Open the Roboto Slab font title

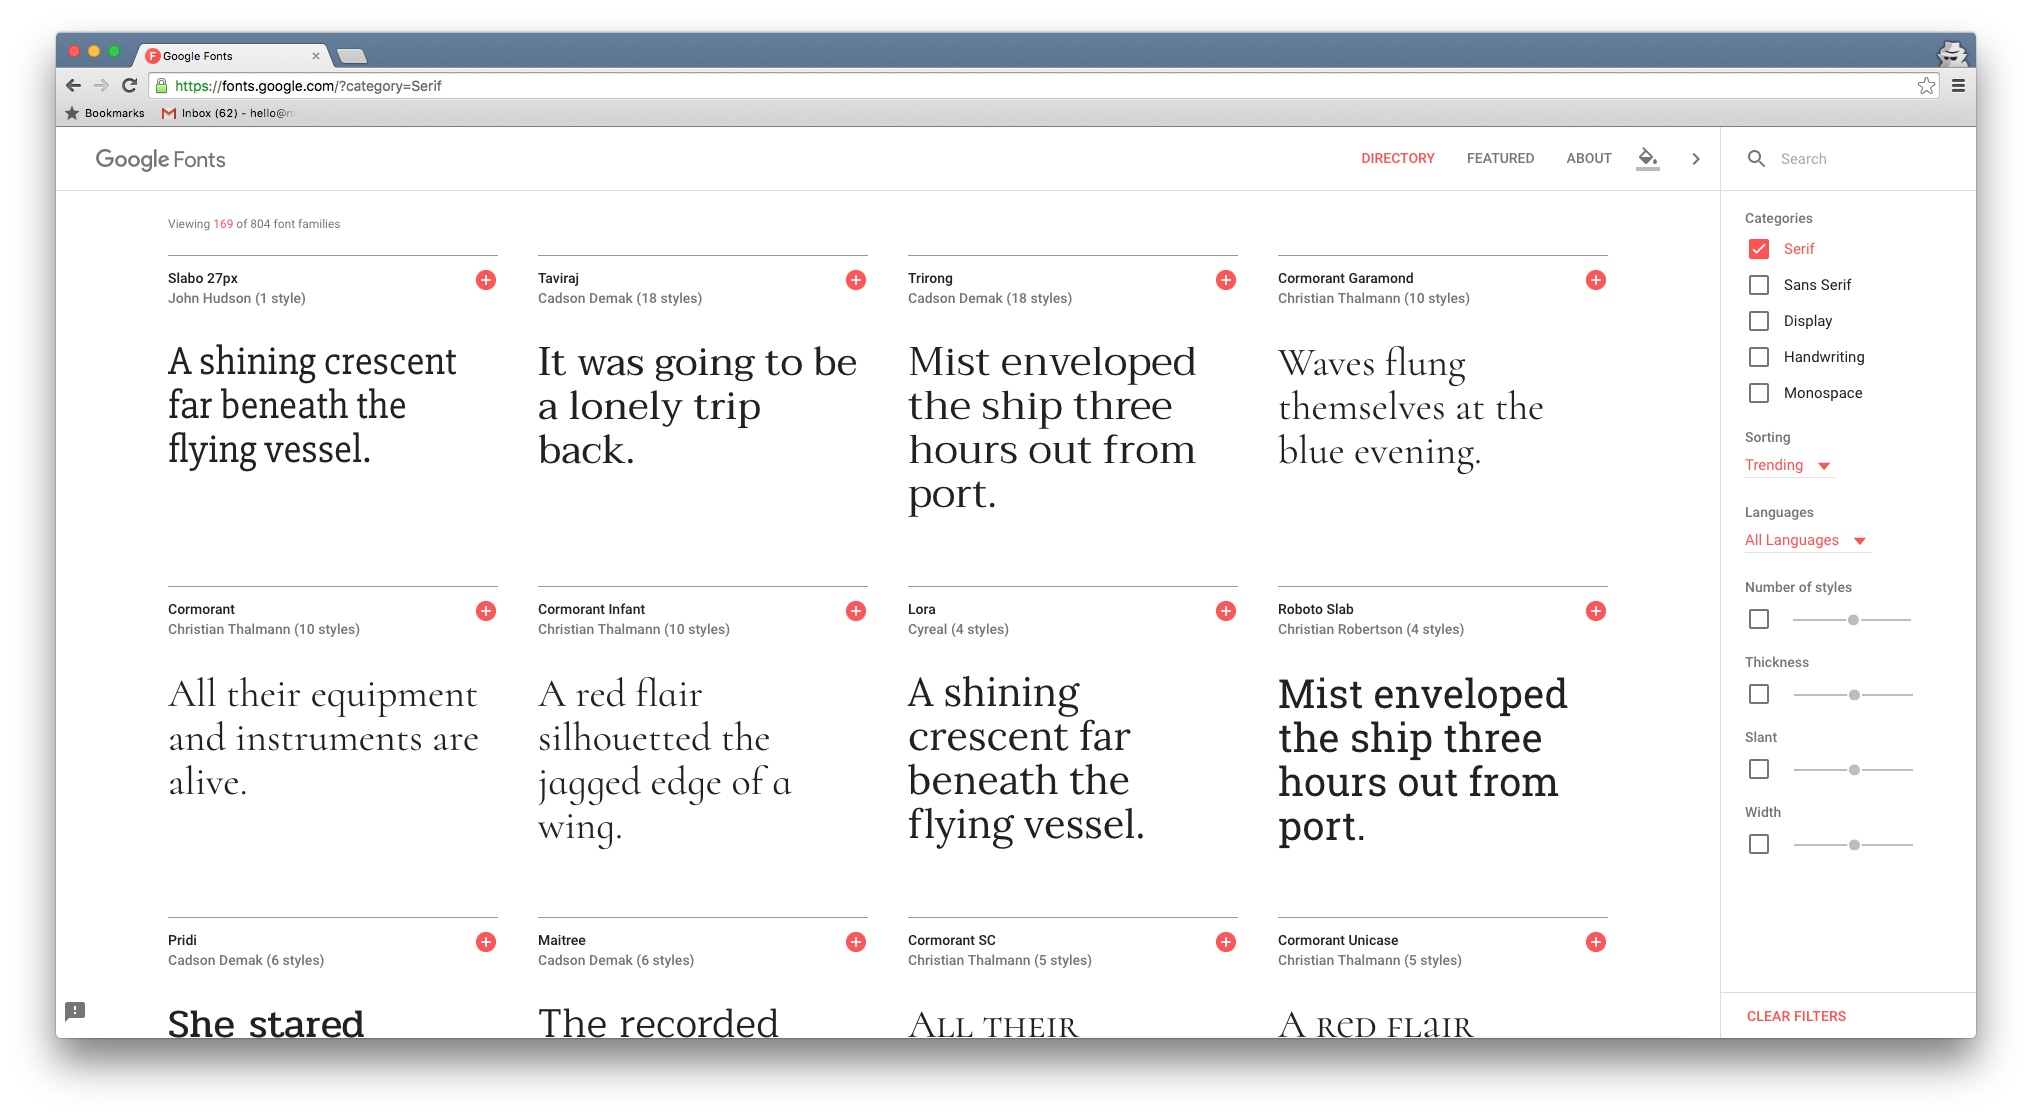pos(1316,609)
